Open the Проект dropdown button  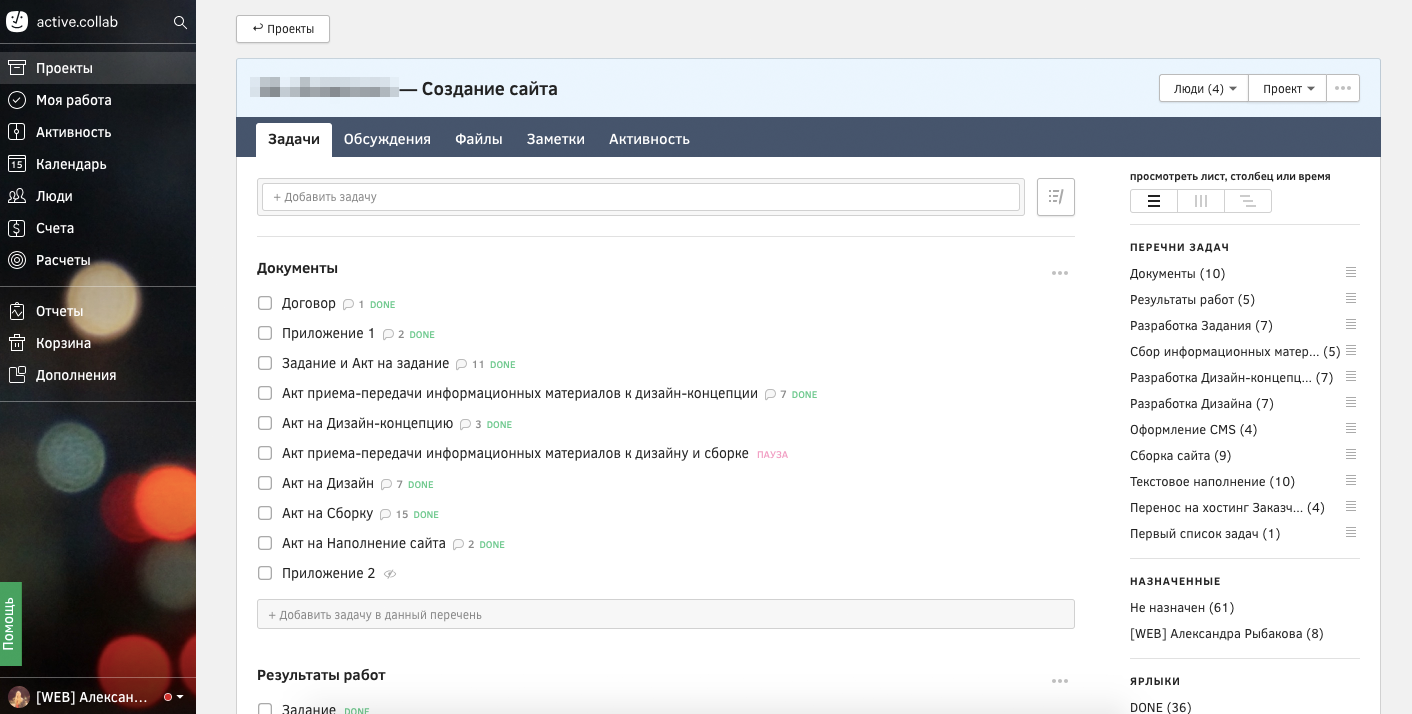(x=1288, y=88)
